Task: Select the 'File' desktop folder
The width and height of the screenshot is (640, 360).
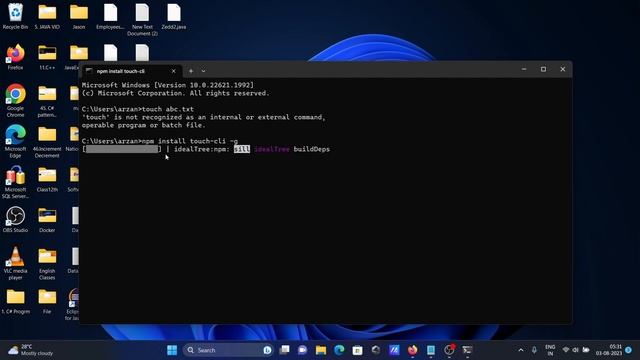Action: click(47, 301)
